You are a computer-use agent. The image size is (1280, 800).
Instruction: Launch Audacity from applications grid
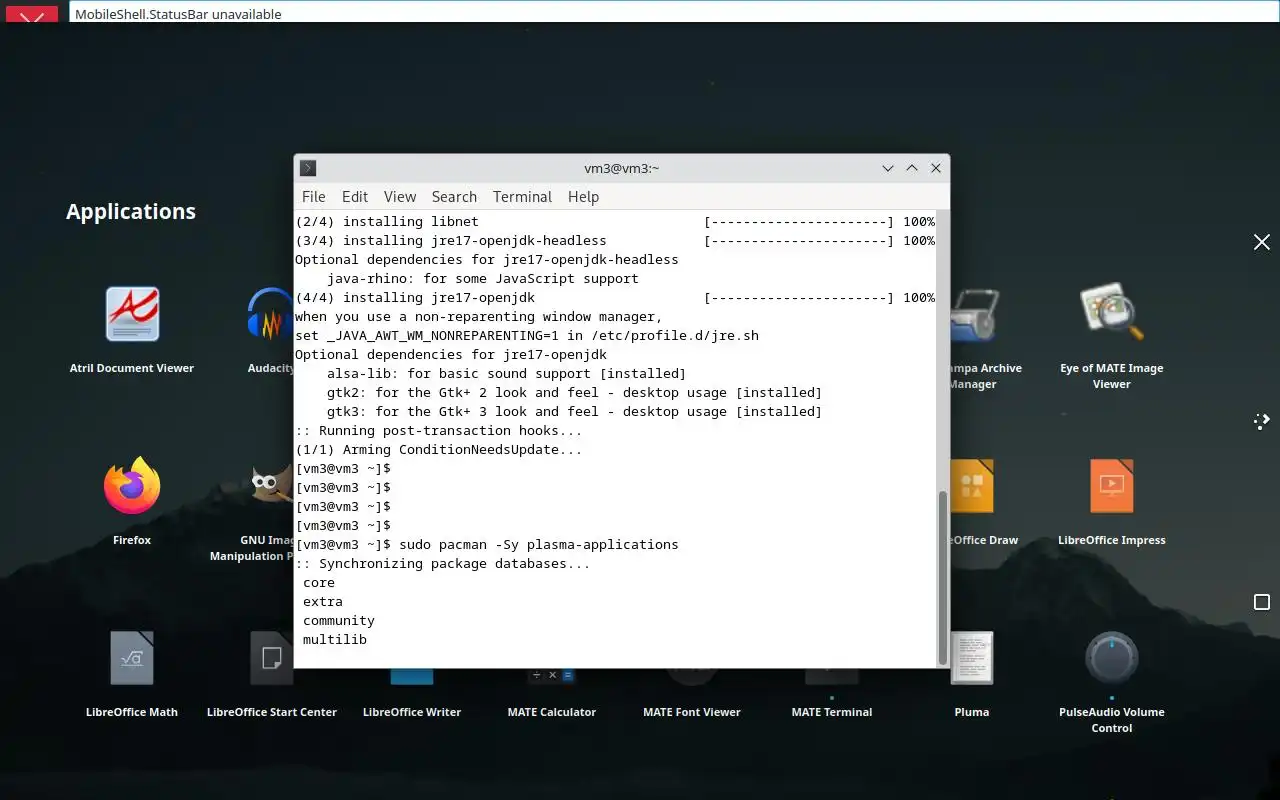pos(269,314)
